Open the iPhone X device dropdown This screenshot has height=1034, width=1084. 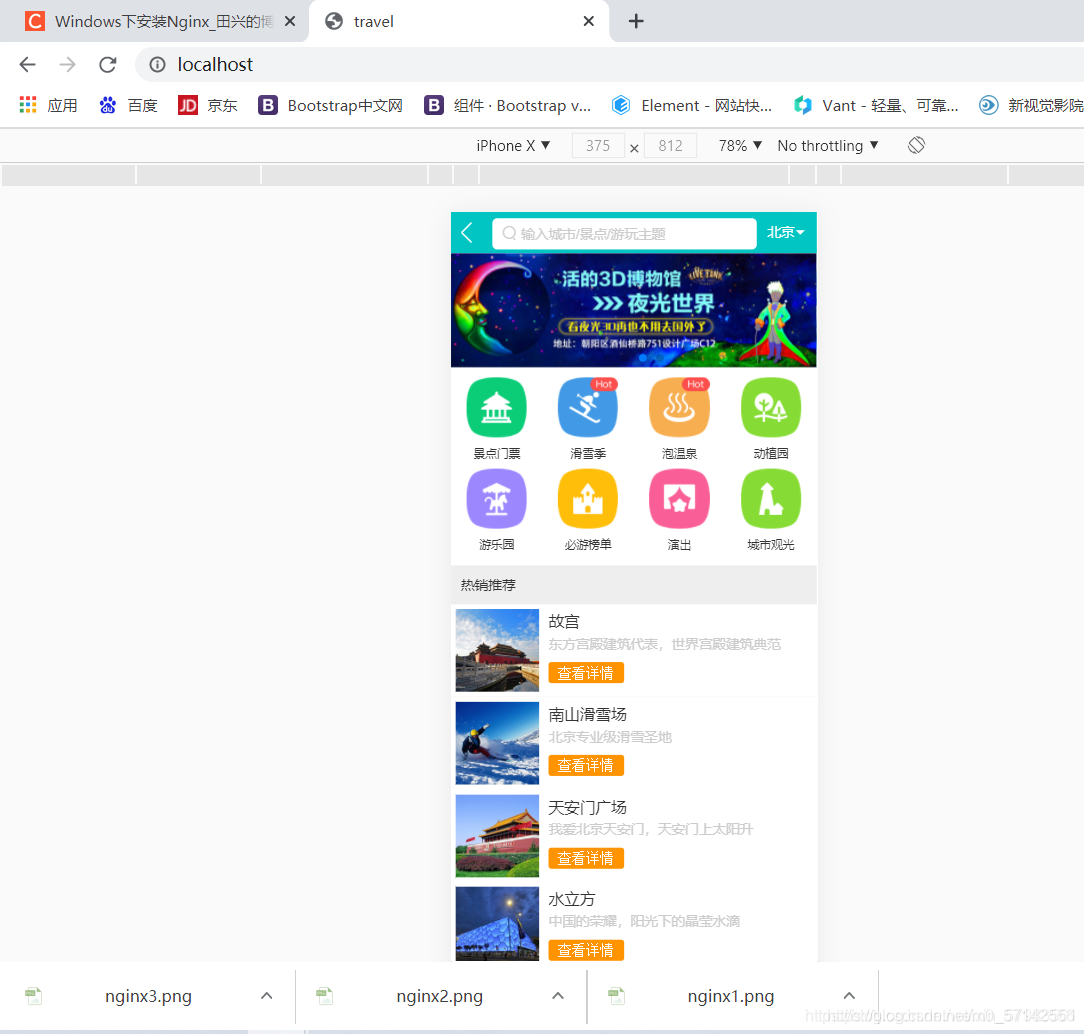point(513,145)
